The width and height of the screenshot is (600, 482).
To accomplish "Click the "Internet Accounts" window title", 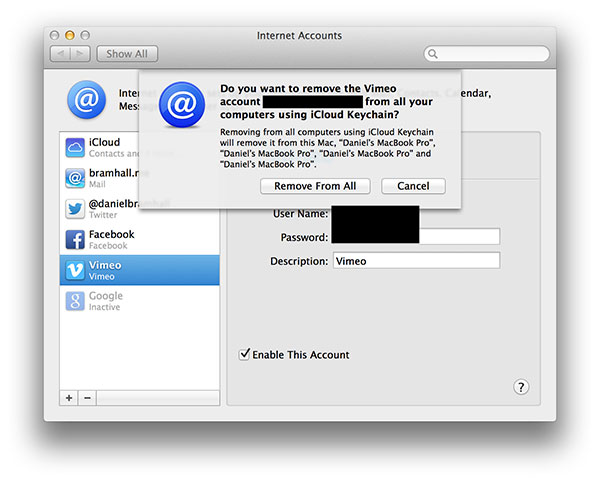I will coord(299,36).
